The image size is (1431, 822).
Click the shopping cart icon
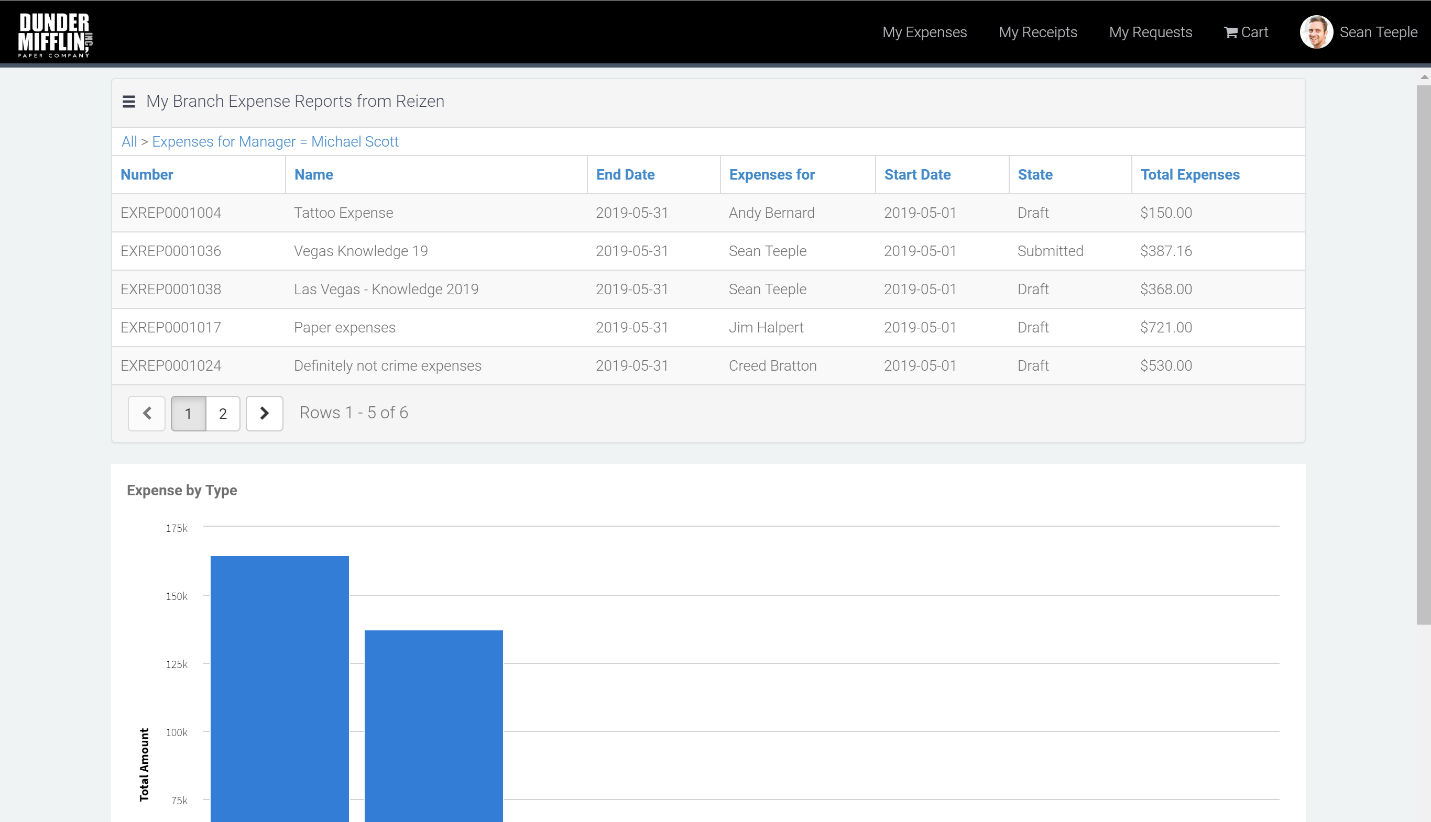[1231, 32]
